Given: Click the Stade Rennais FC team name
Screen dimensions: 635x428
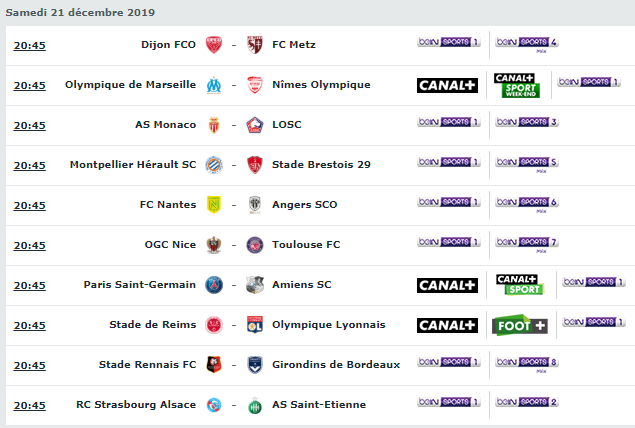Looking at the screenshot, I should (147, 364).
